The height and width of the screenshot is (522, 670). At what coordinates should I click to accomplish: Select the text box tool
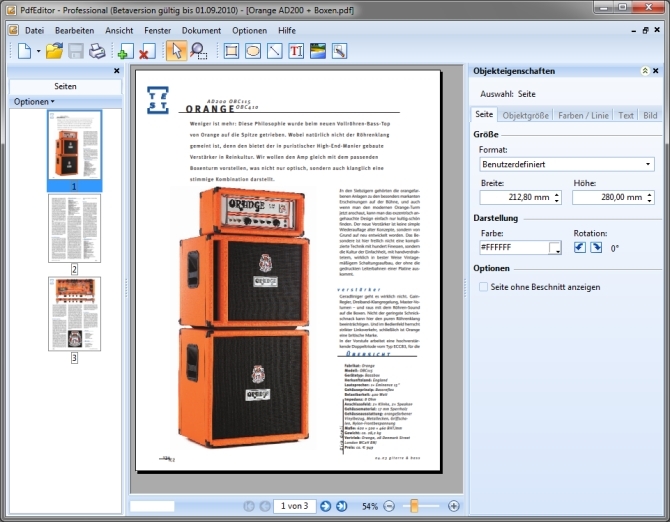pyautogui.click(x=296, y=51)
